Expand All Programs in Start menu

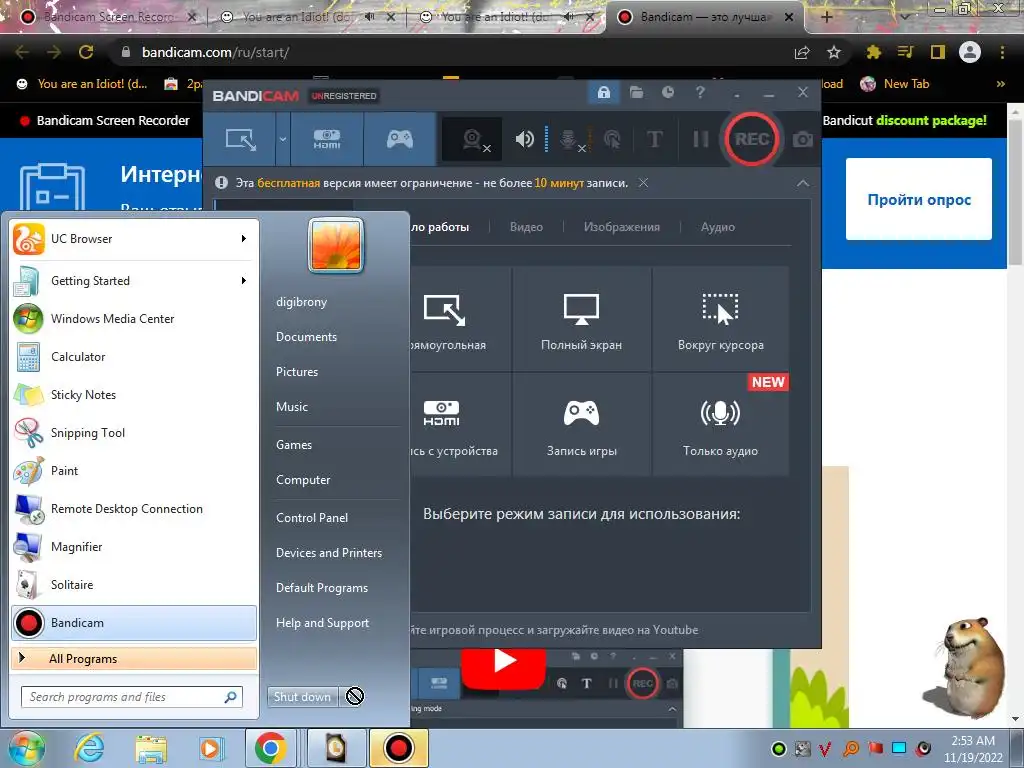tap(133, 658)
